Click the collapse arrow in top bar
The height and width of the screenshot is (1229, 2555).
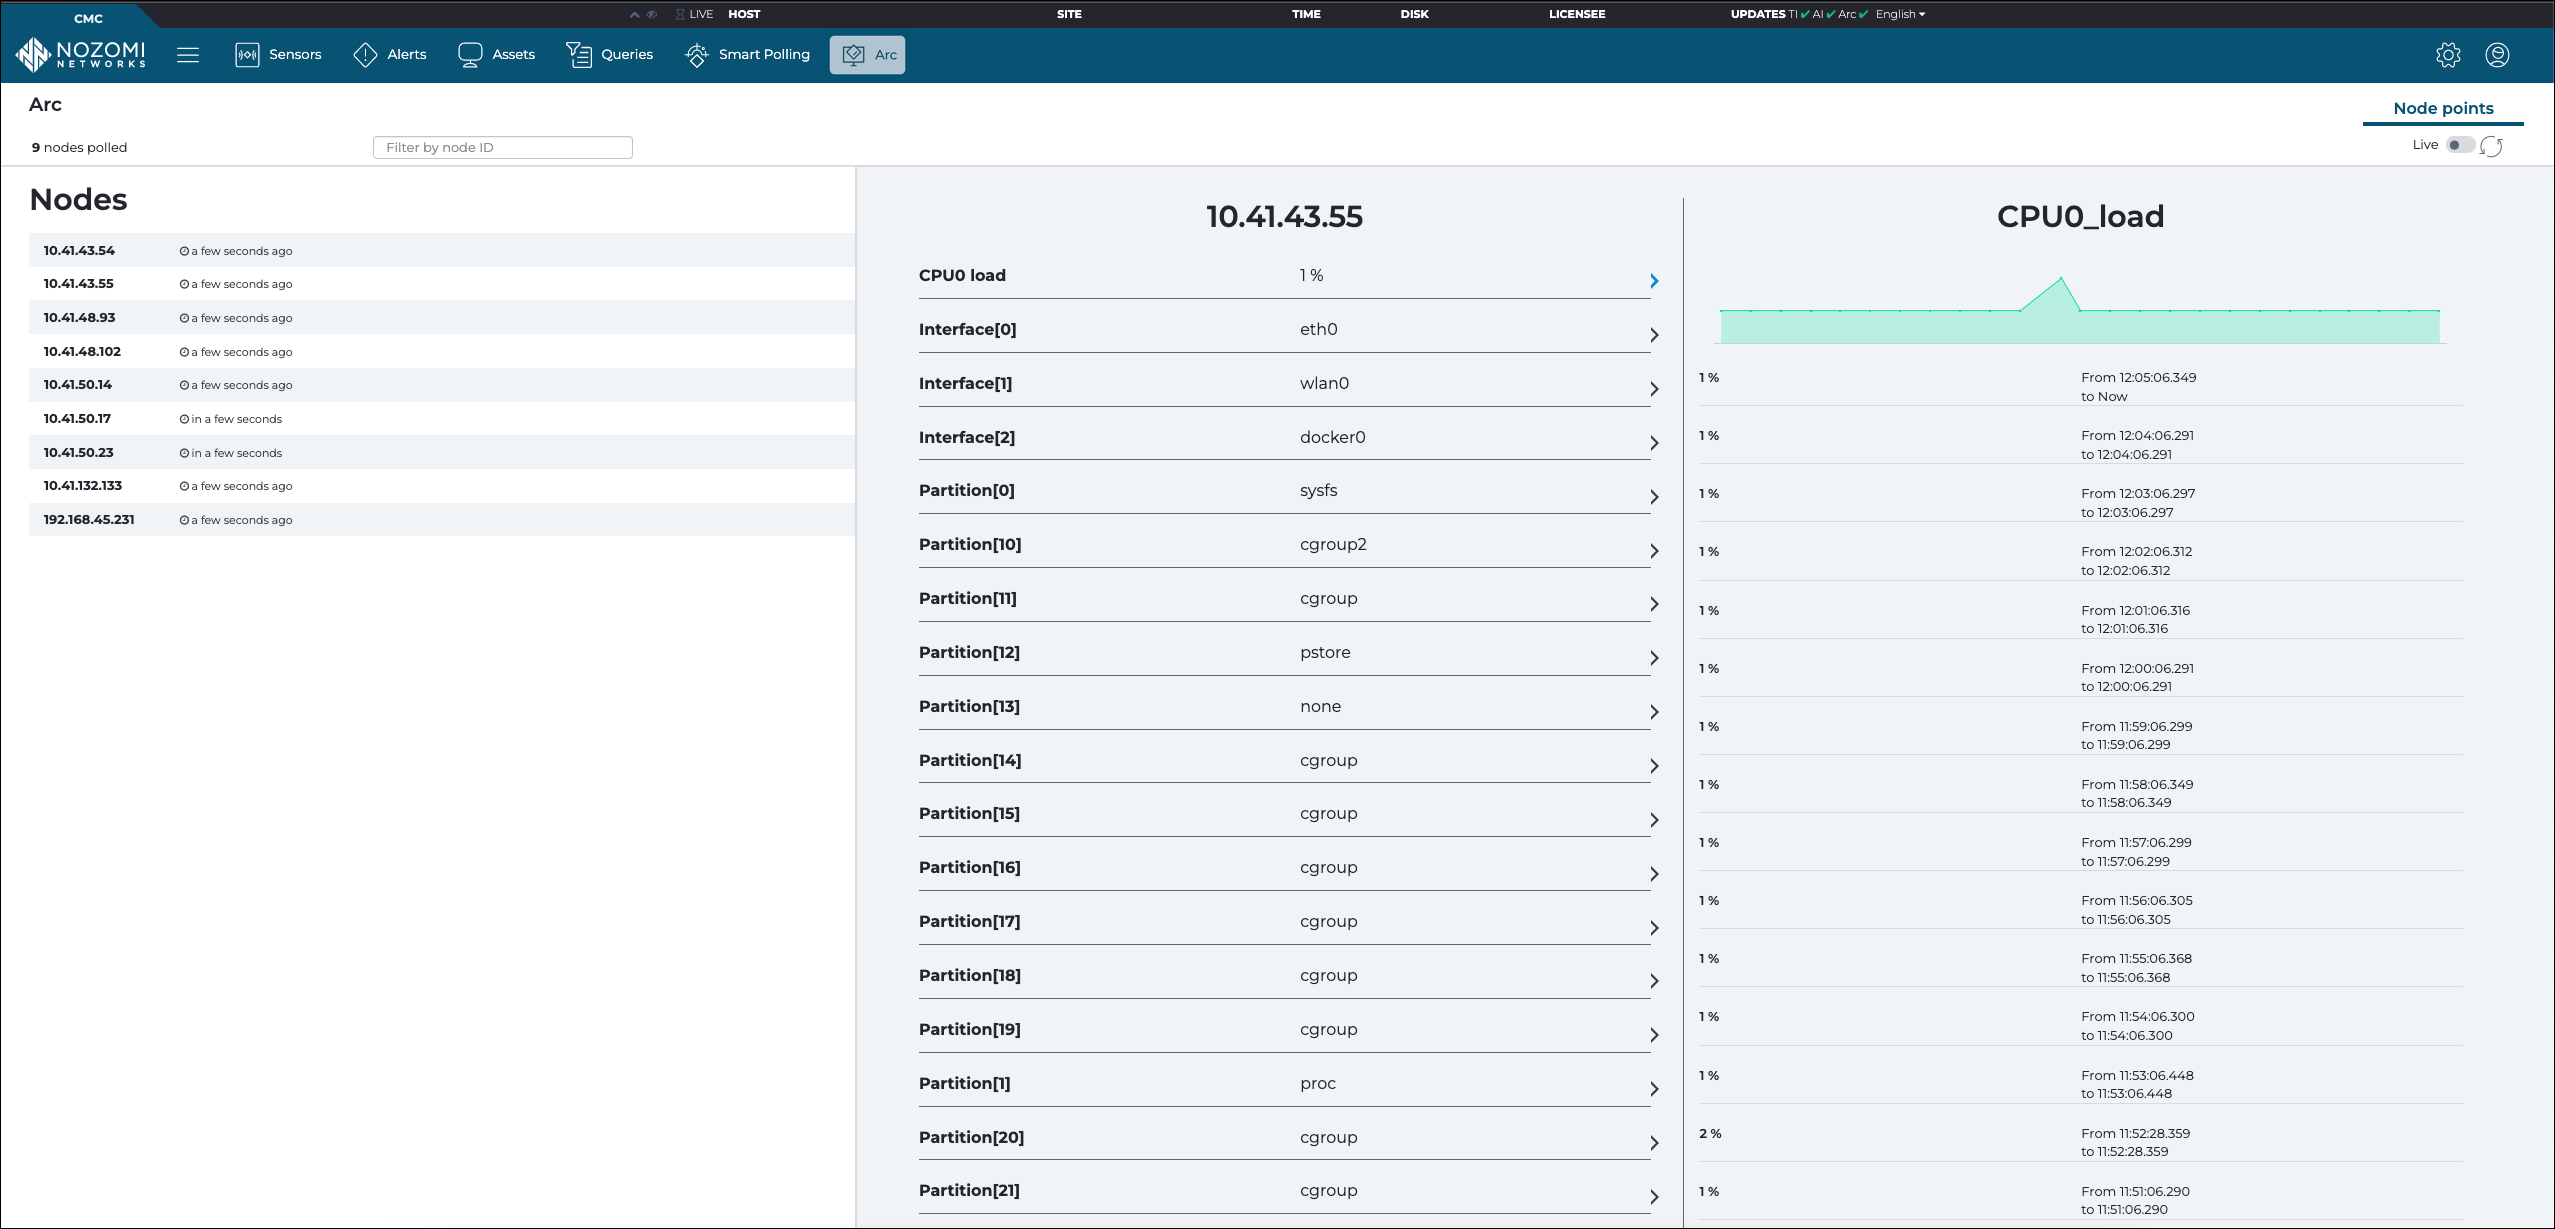coord(634,14)
